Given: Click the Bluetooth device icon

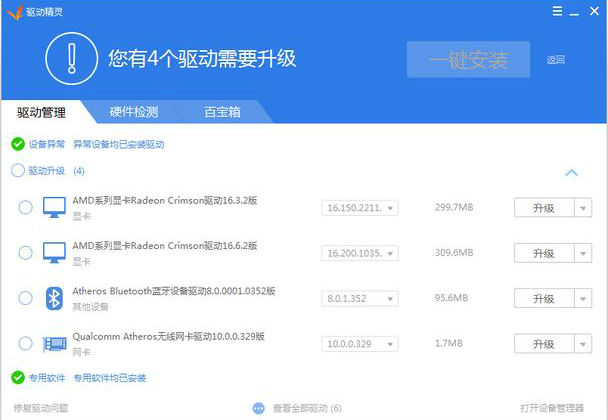Looking at the screenshot, I should [x=54, y=298].
